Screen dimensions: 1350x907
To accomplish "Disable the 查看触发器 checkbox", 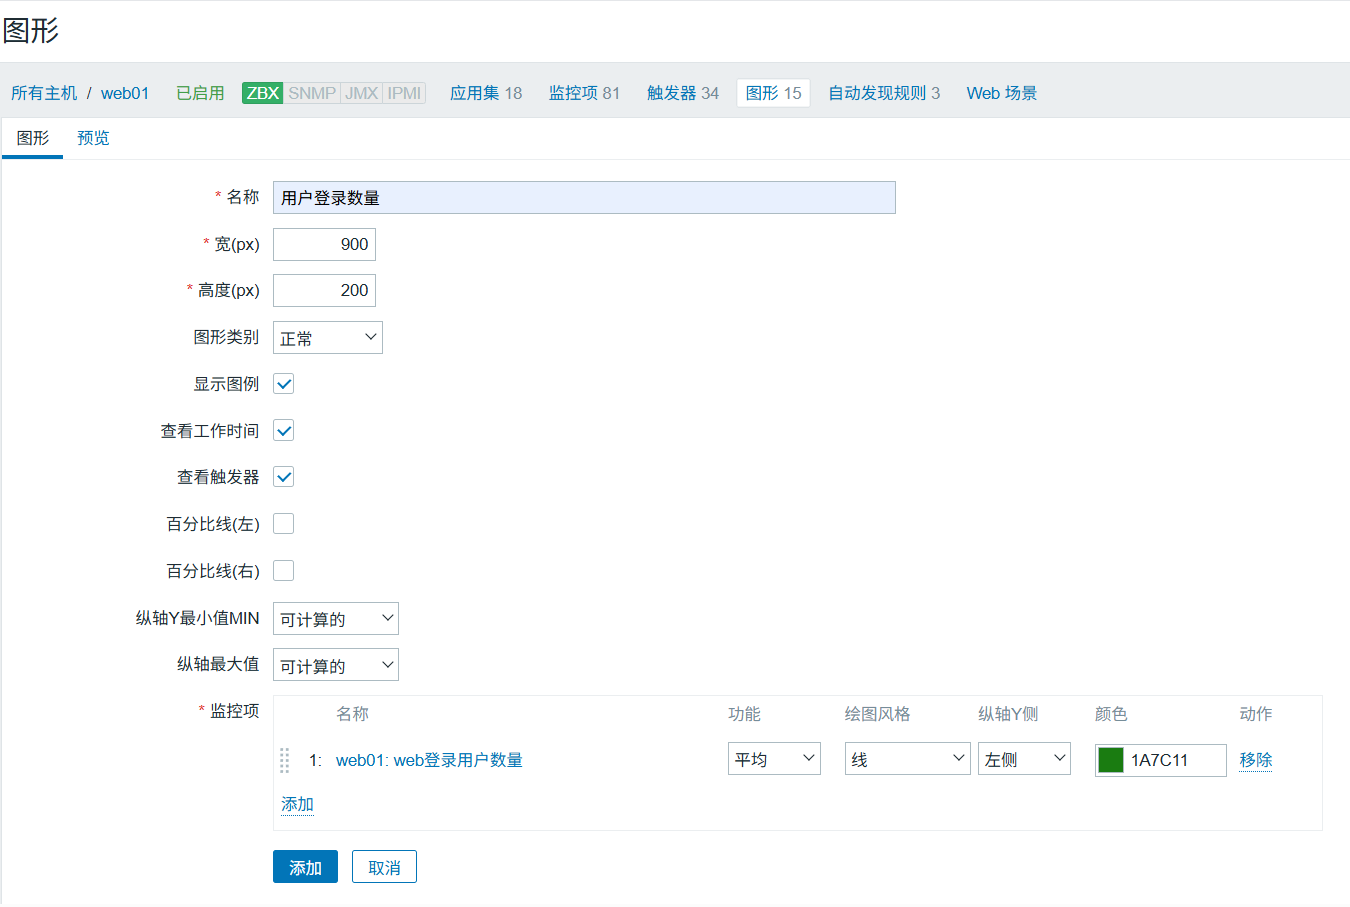I will (284, 477).
